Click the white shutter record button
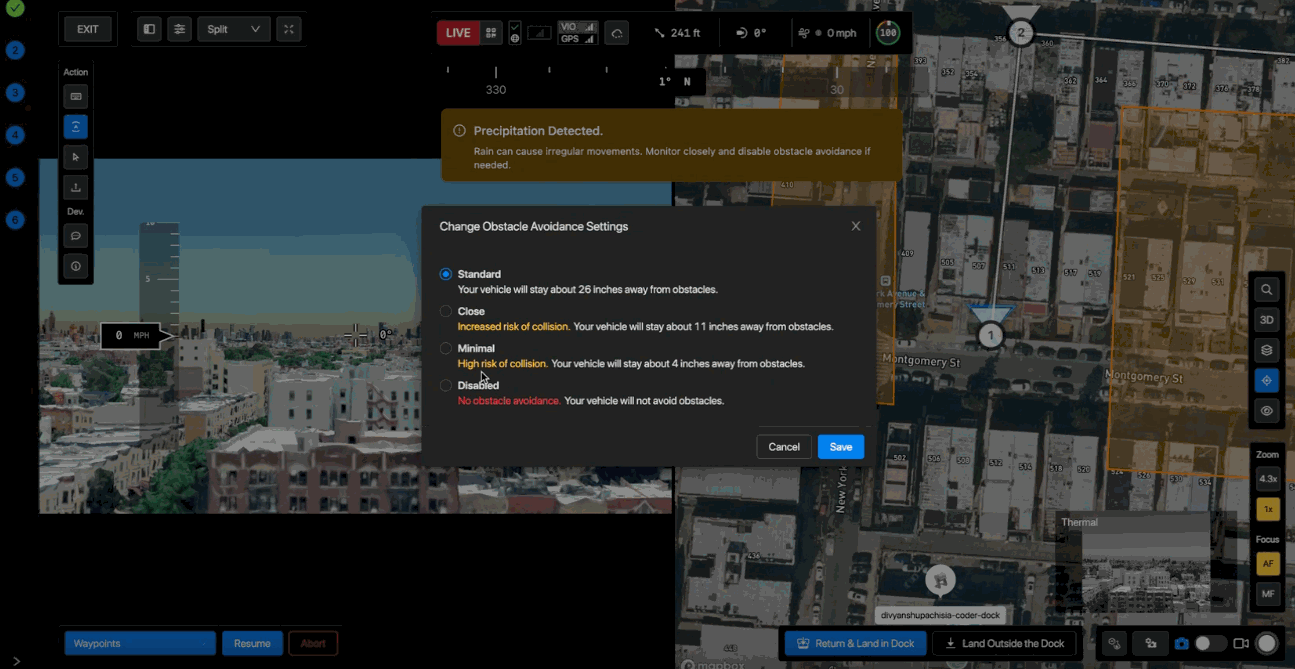The width and height of the screenshot is (1295, 669). (1267, 644)
